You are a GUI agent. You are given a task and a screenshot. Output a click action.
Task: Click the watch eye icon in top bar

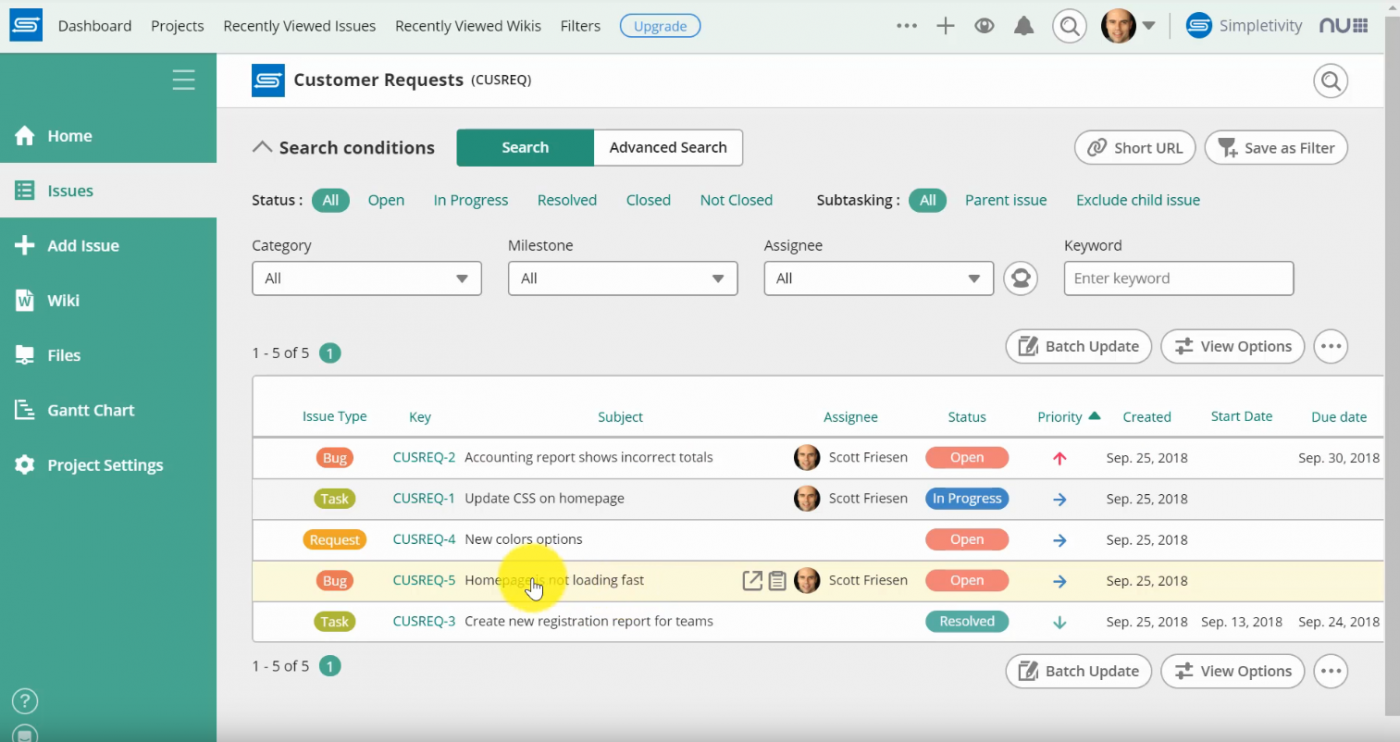[984, 26]
